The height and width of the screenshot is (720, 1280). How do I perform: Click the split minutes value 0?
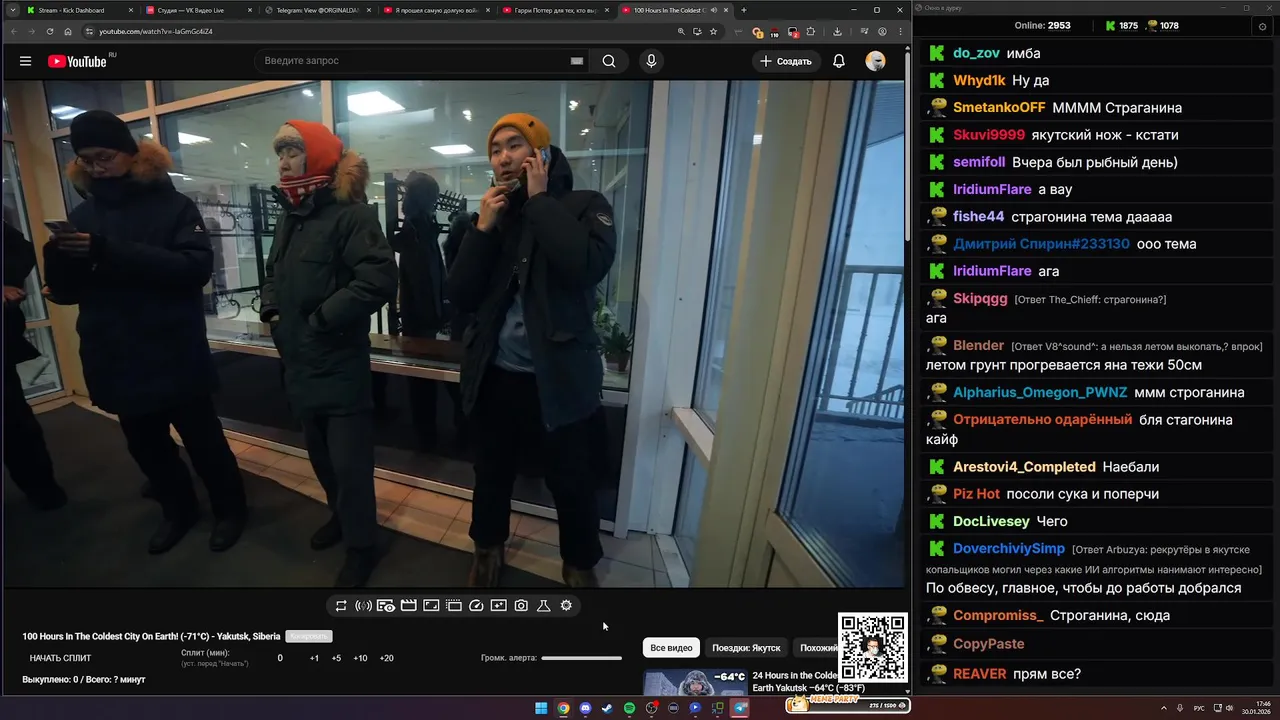point(280,658)
